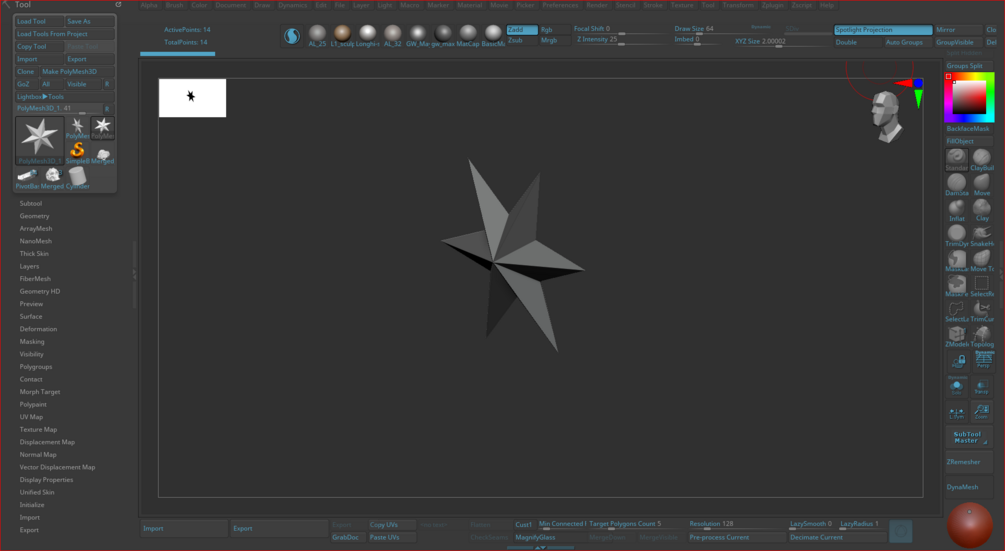
Task: Open the Stroke menu
Action: coord(653,5)
